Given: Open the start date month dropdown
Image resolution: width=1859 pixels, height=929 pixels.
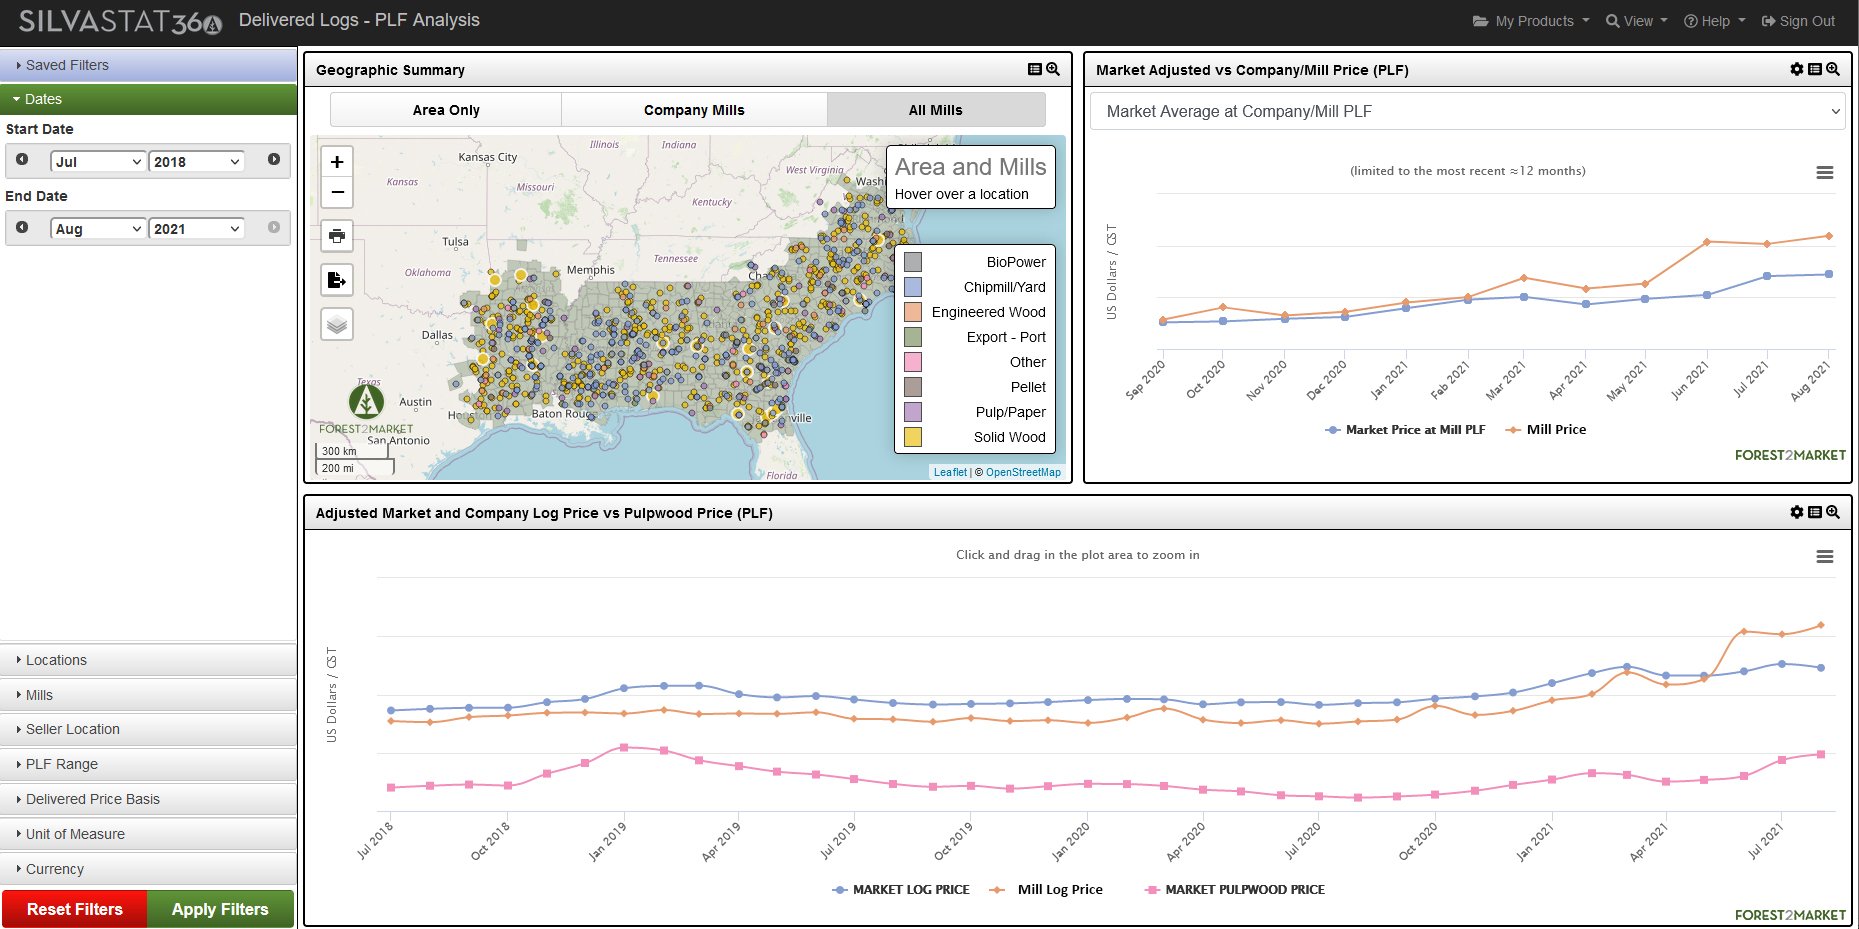Looking at the screenshot, I should (97, 162).
